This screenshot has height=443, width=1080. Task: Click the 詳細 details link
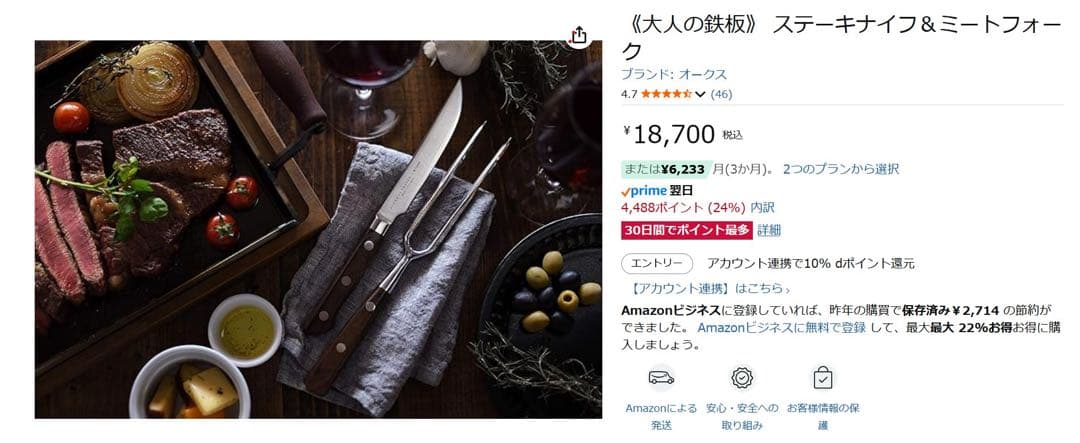(769, 230)
